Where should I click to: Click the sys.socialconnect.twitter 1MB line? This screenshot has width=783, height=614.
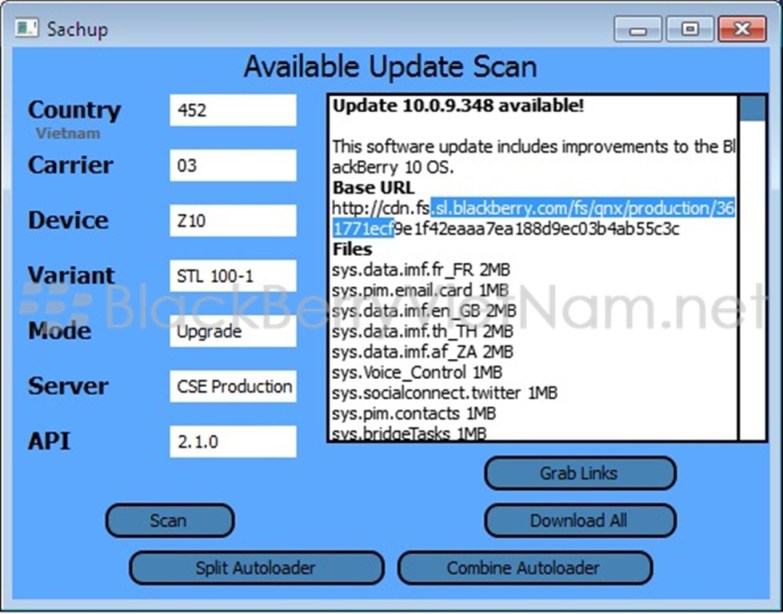point(444,393)
